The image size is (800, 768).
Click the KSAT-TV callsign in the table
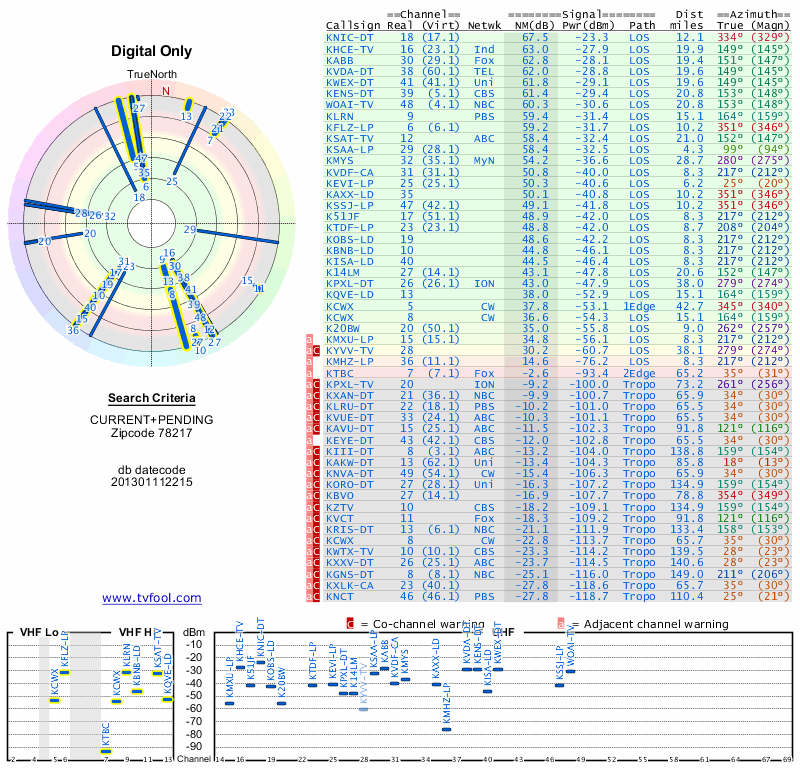[349, 138]
